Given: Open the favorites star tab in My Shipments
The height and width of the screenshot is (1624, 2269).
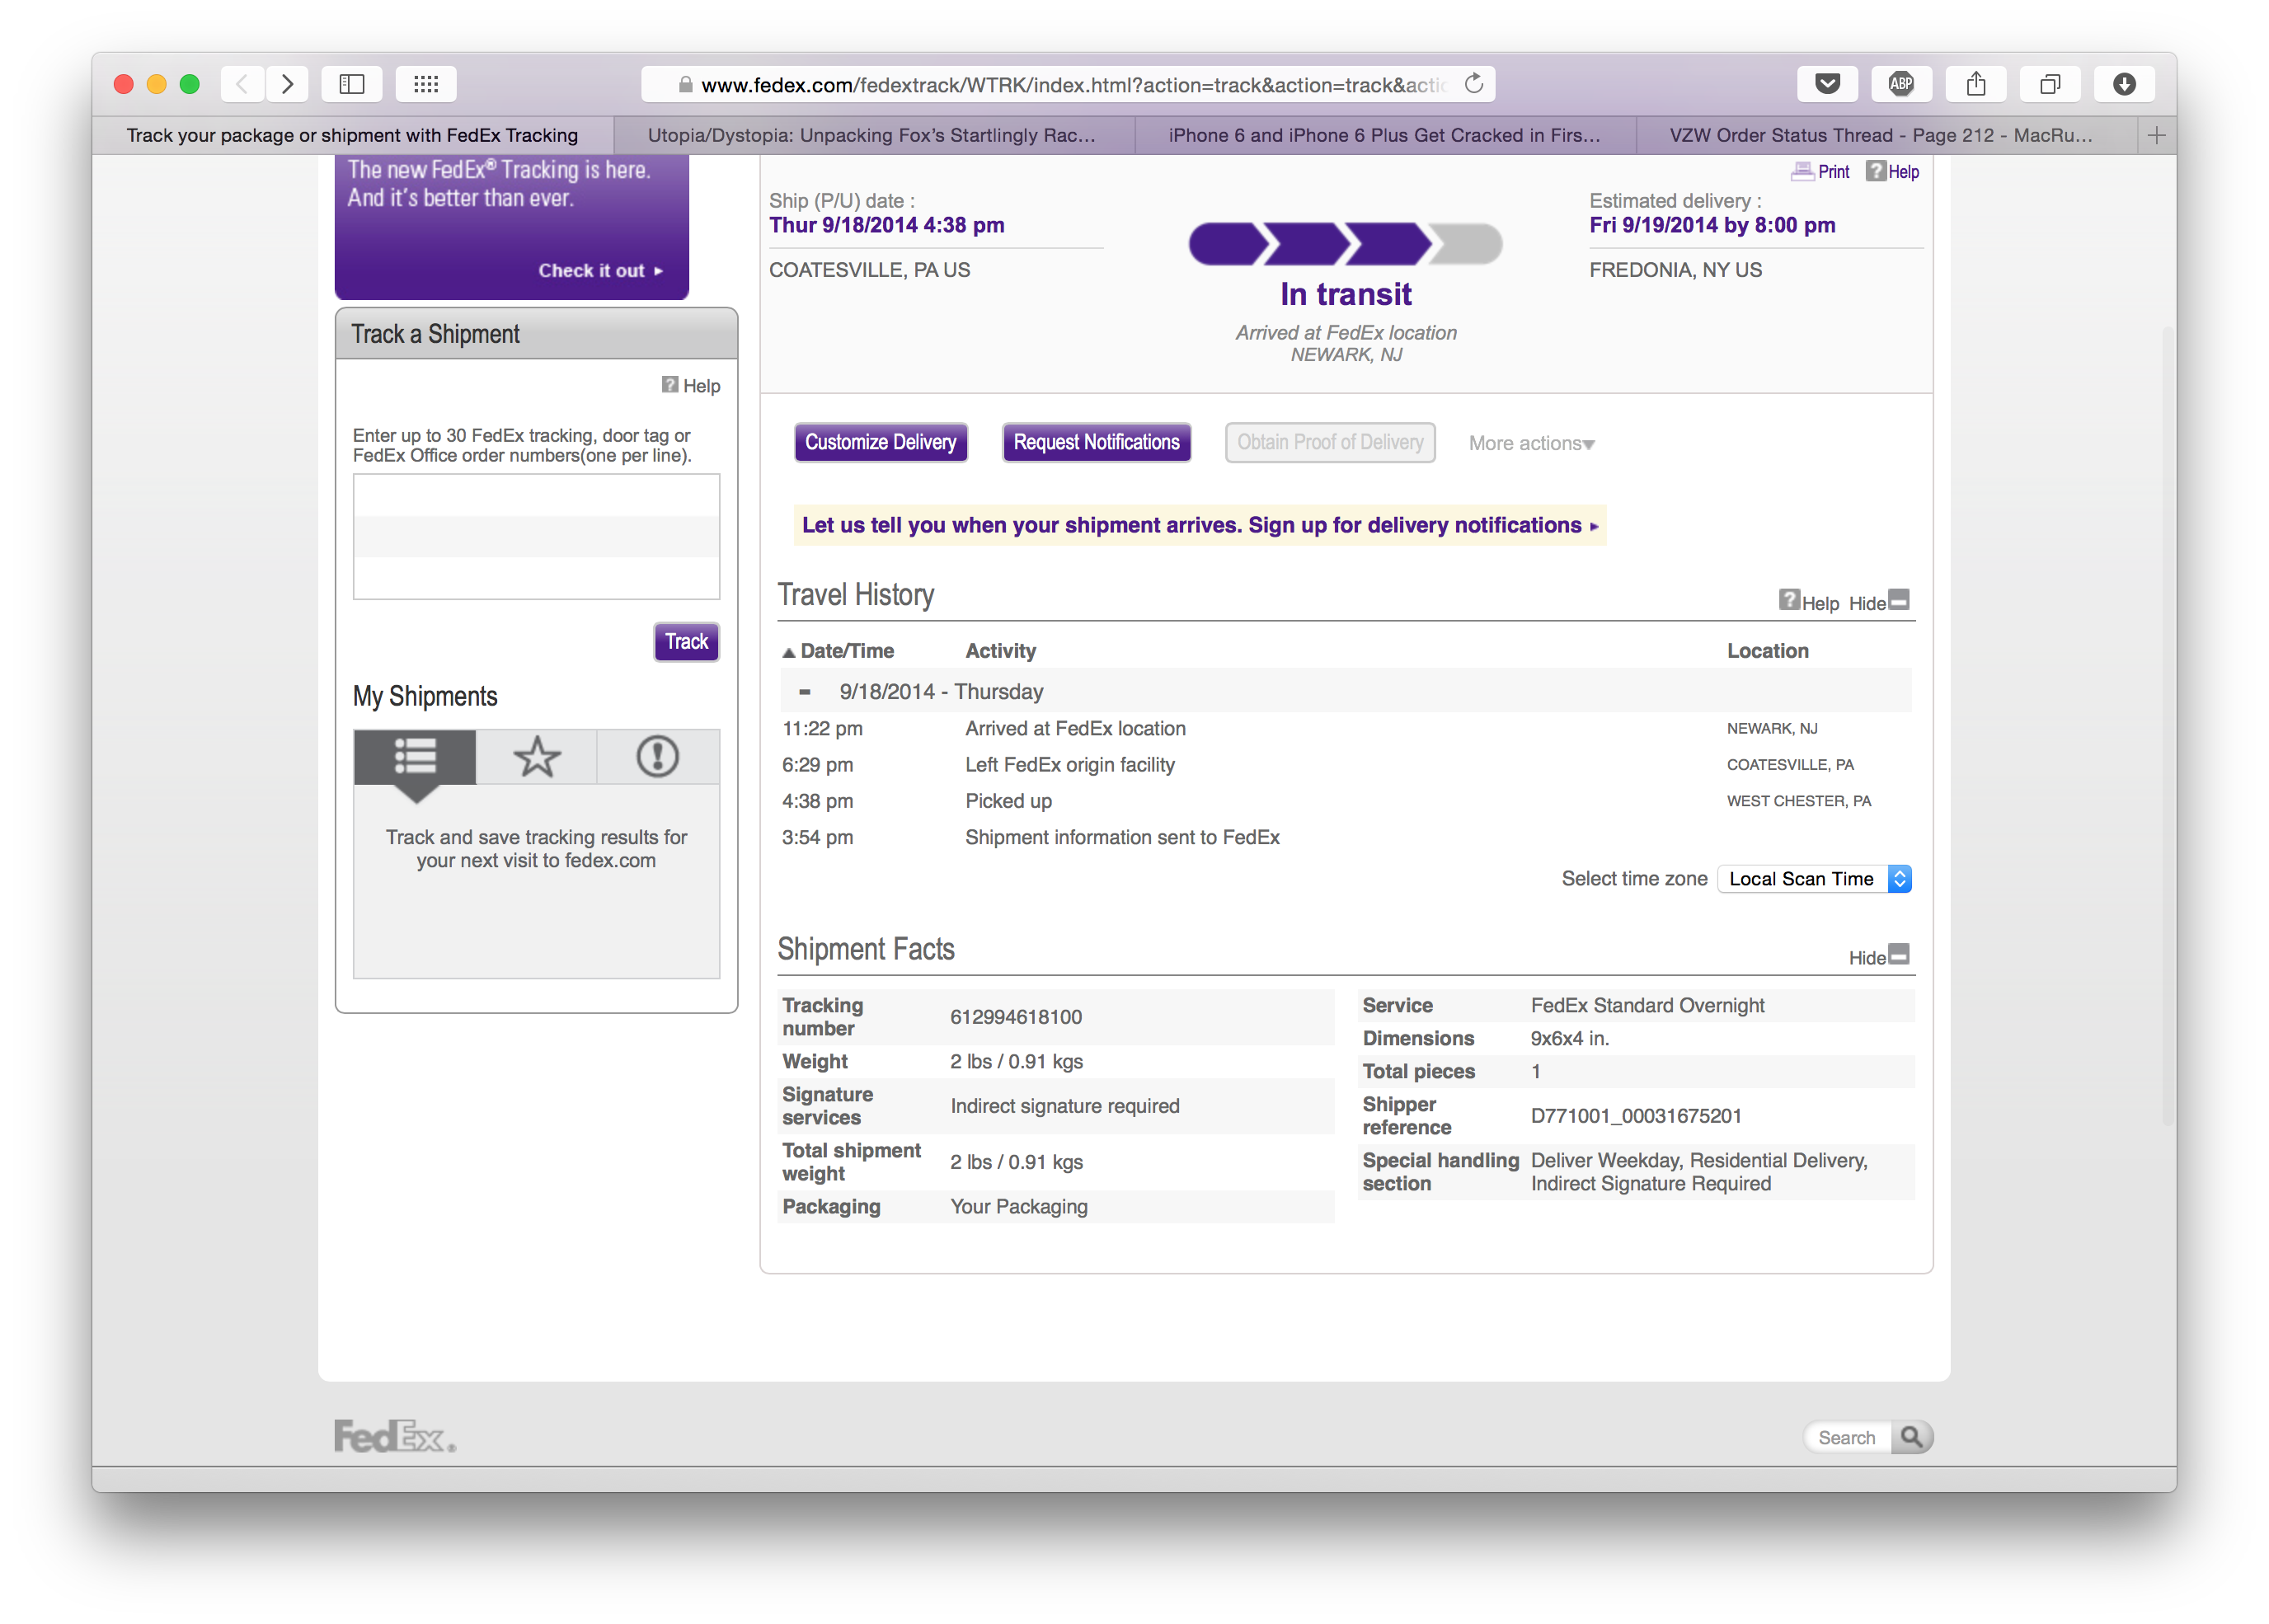Looking at the screenshot, I should [x=536, y=757].
